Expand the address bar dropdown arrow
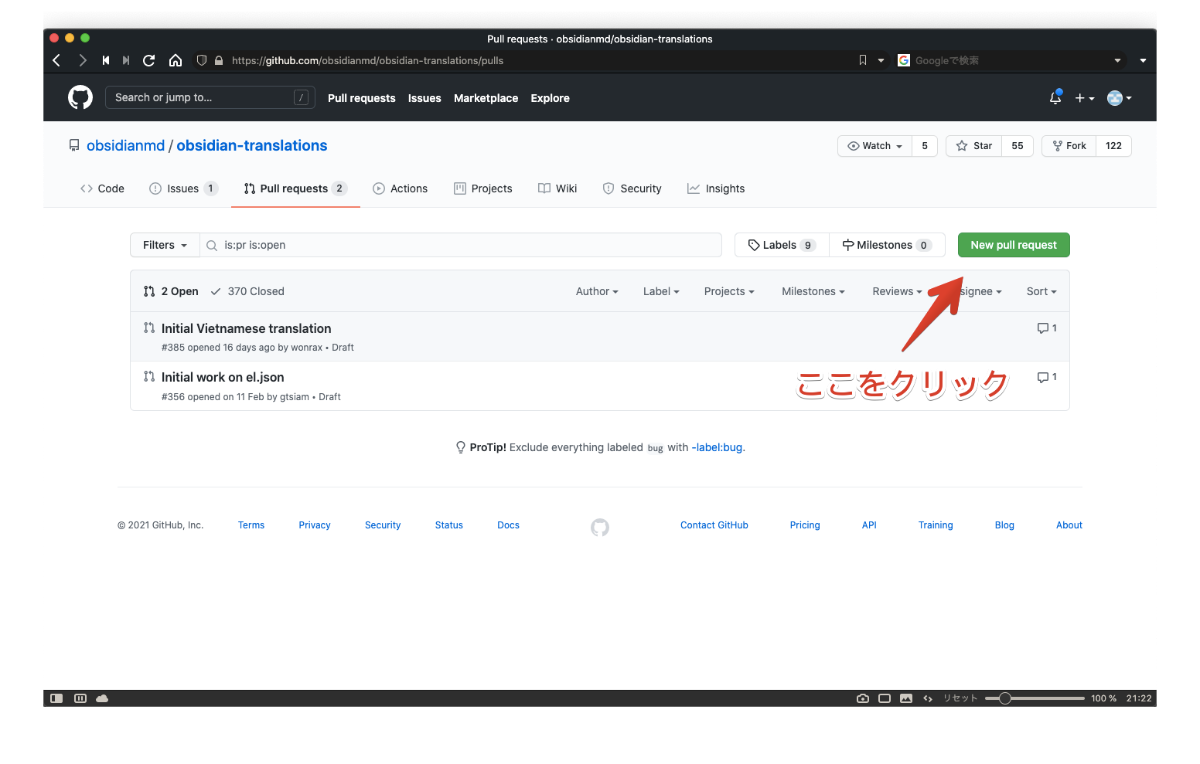This screenshot has height=764, width=1200. (x=881, y=60)
